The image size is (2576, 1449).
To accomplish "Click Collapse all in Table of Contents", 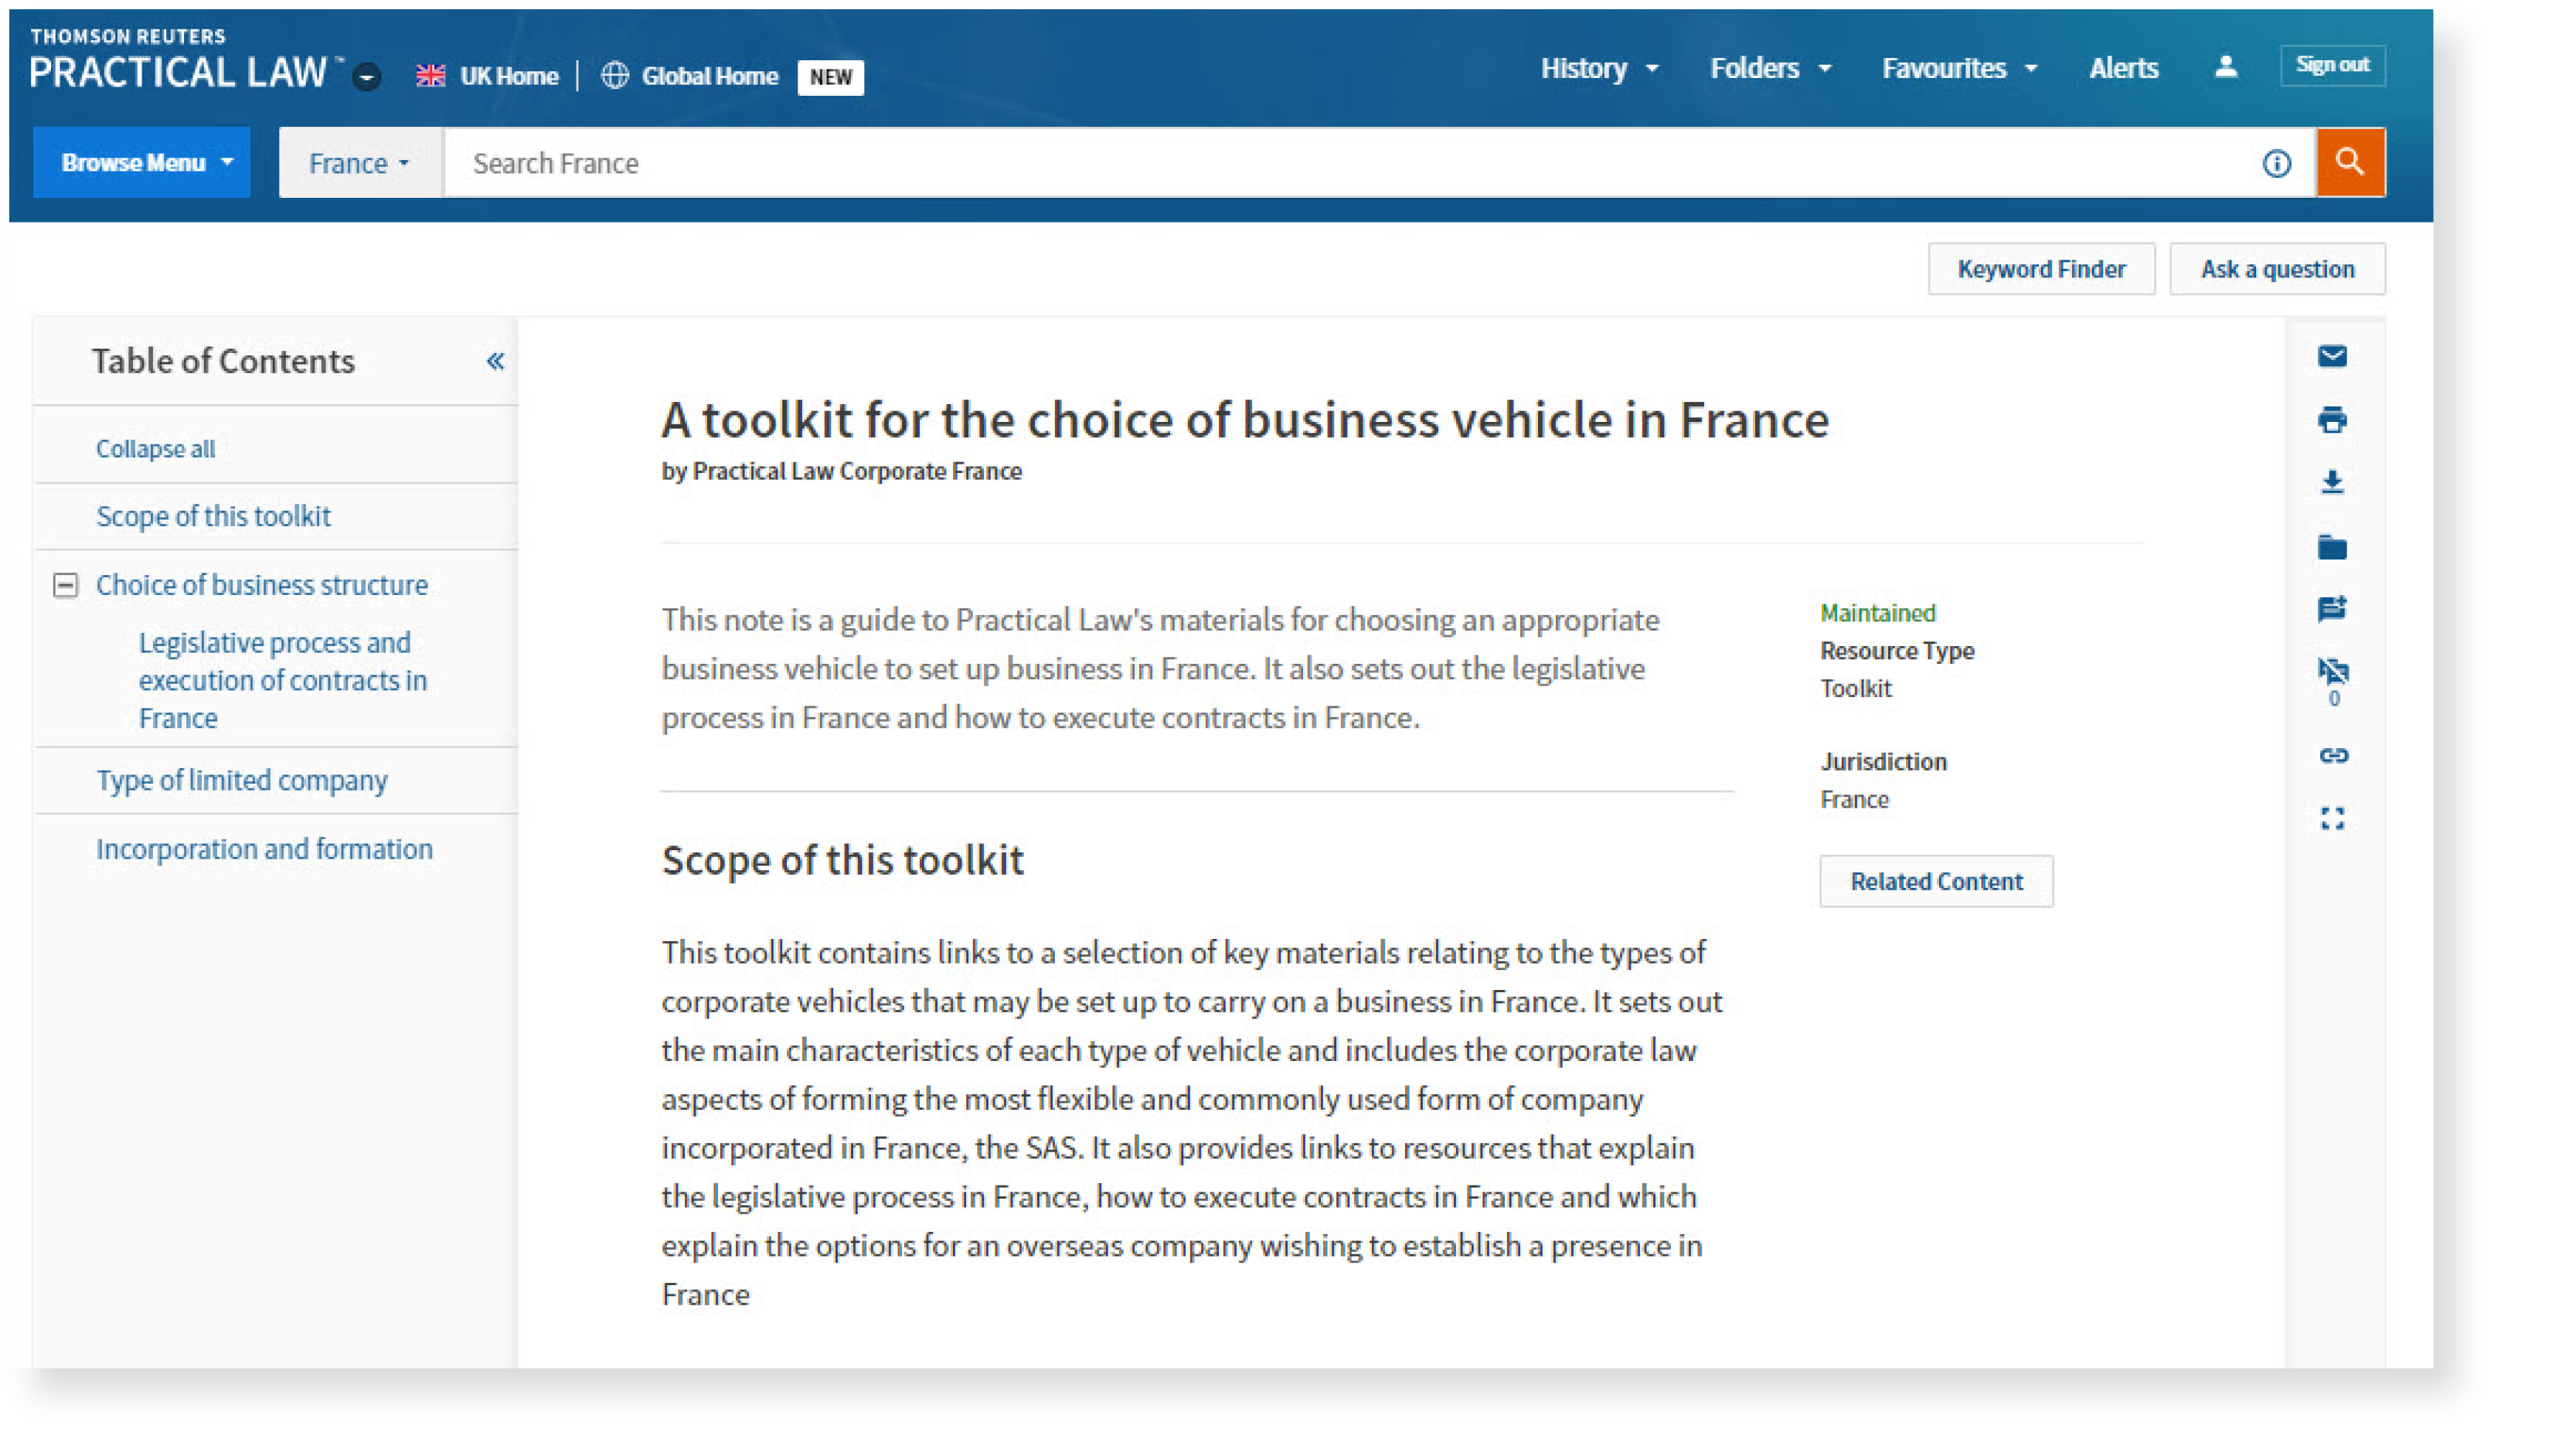I will [x=155, y=449].
